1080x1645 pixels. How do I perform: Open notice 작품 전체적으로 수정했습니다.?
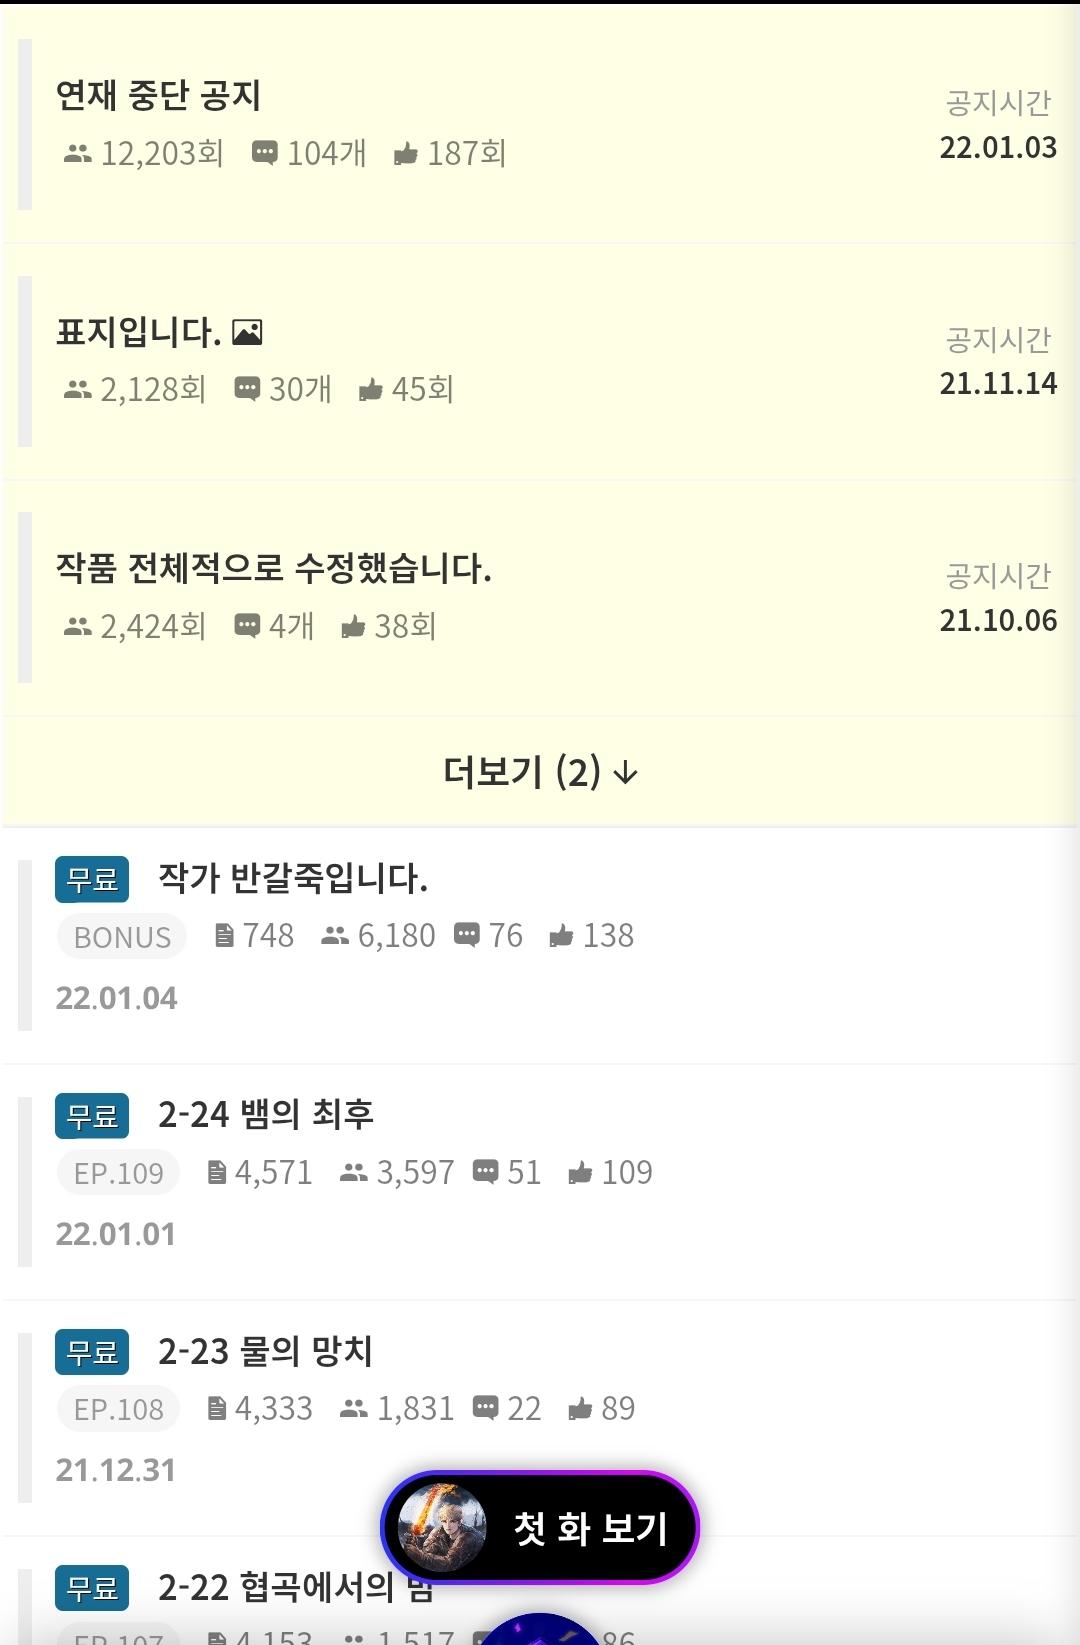540,598
